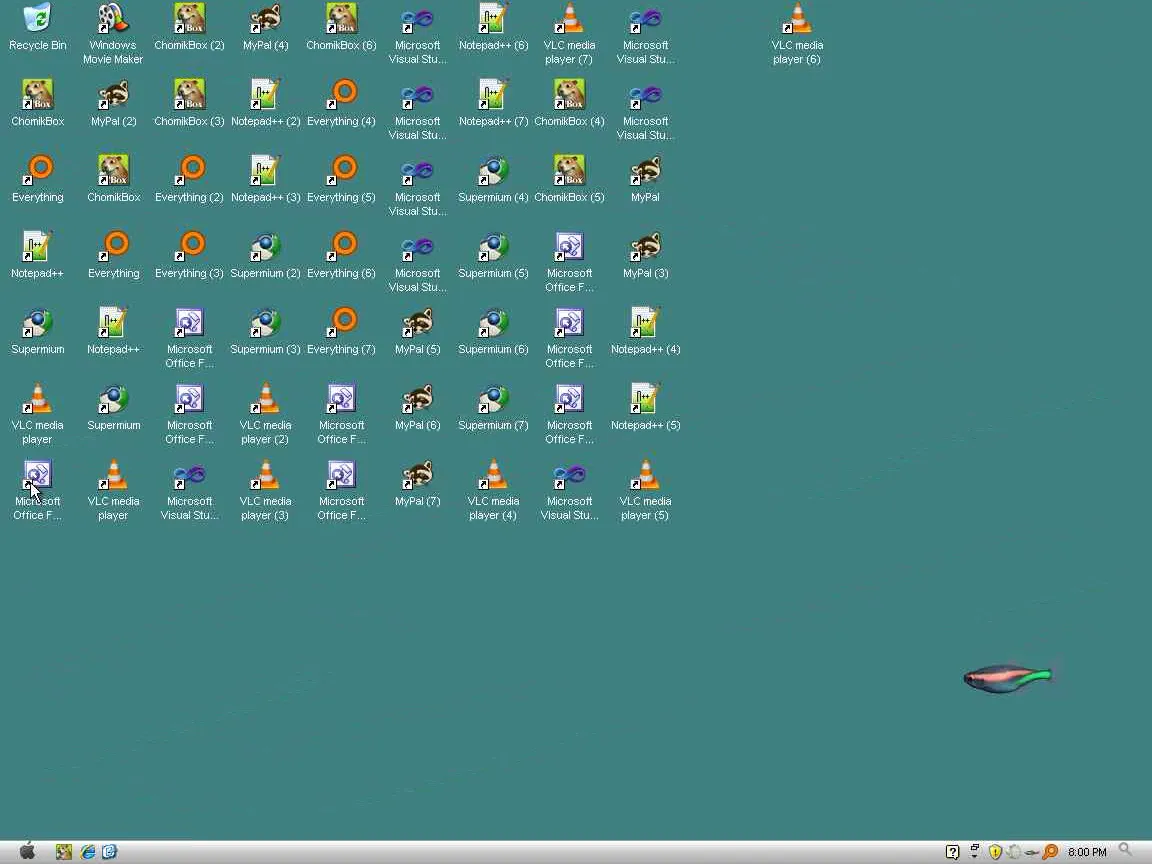Click the blue quick launch icon beside Internet Explorer
The height and width of the screenshot is (864, 1152).
(109, 852)
